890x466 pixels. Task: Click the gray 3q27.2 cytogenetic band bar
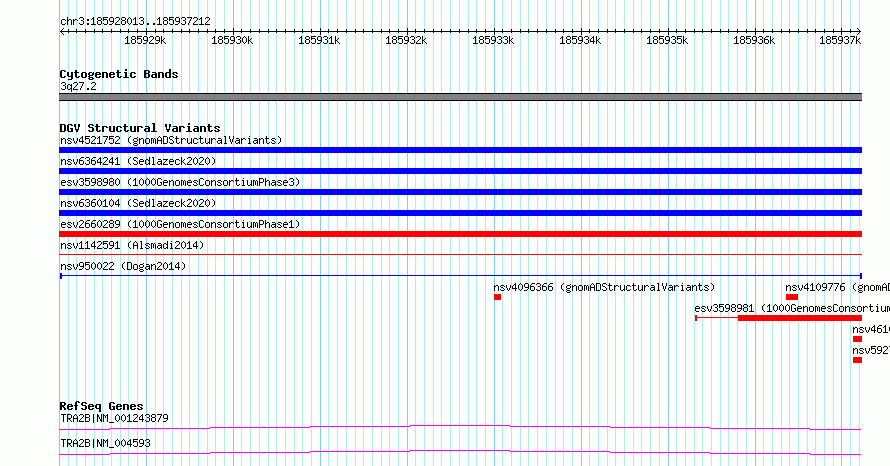click(x=460, y=97)
